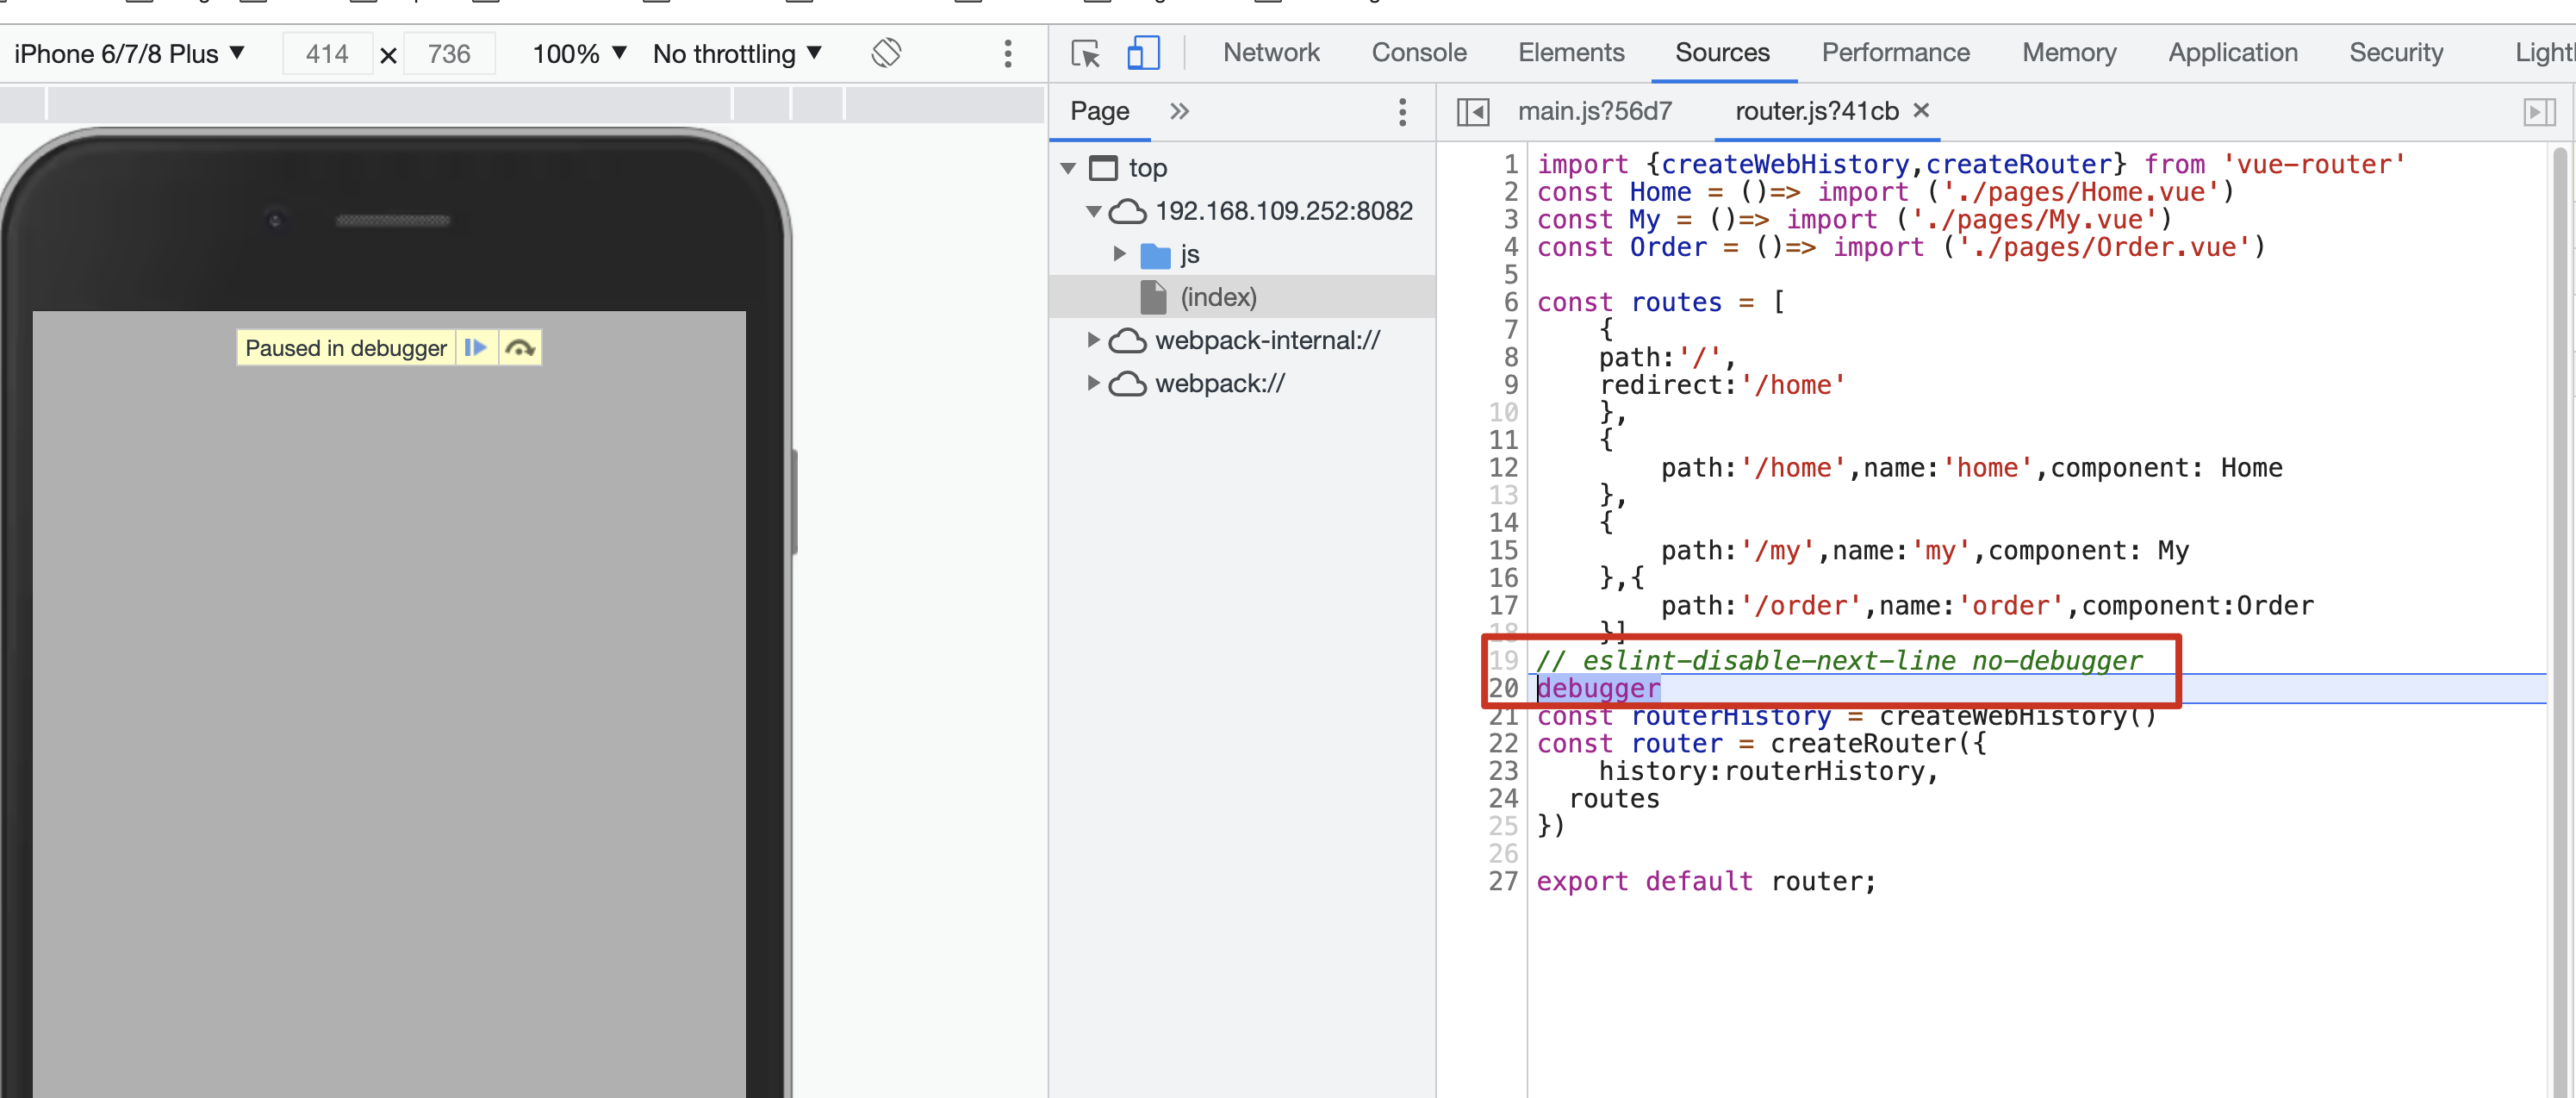Open the 100% zoom dropdown
The height and width of the screenshot is (1098, 2576).
pos(579,53)
